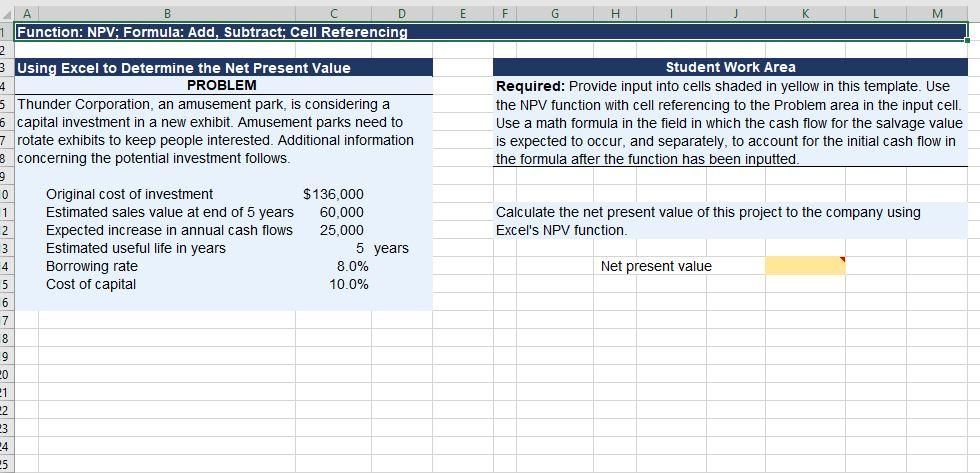Click the "PROBLEM" heading cell

[223, 85]
